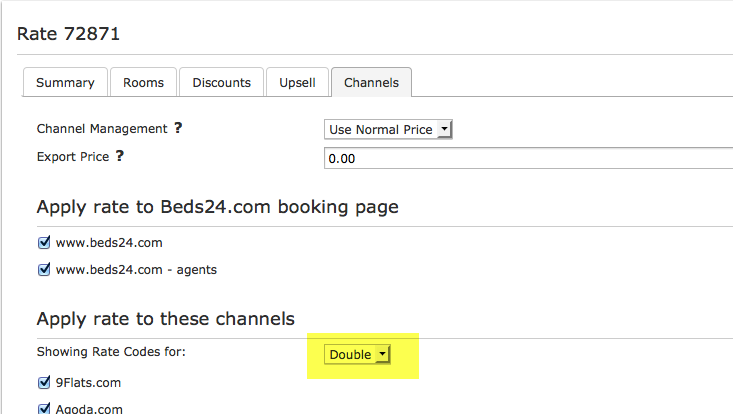
Task: Open the Double rate codes dropdown
Action: [x=357, y=355]
